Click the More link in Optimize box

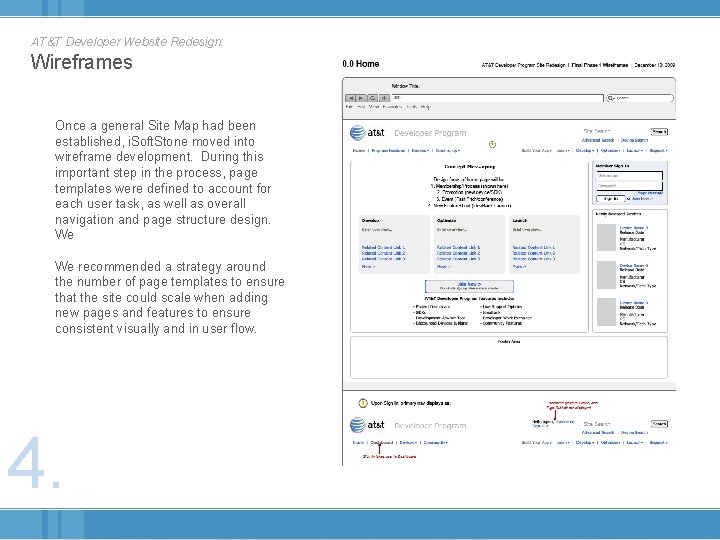tap(444, 266)
